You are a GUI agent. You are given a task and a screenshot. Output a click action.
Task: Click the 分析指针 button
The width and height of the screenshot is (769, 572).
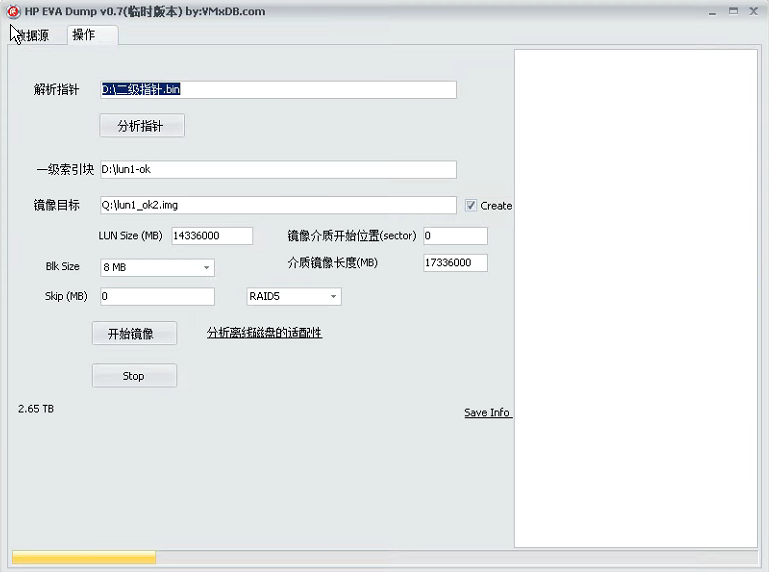click(142, 126)
